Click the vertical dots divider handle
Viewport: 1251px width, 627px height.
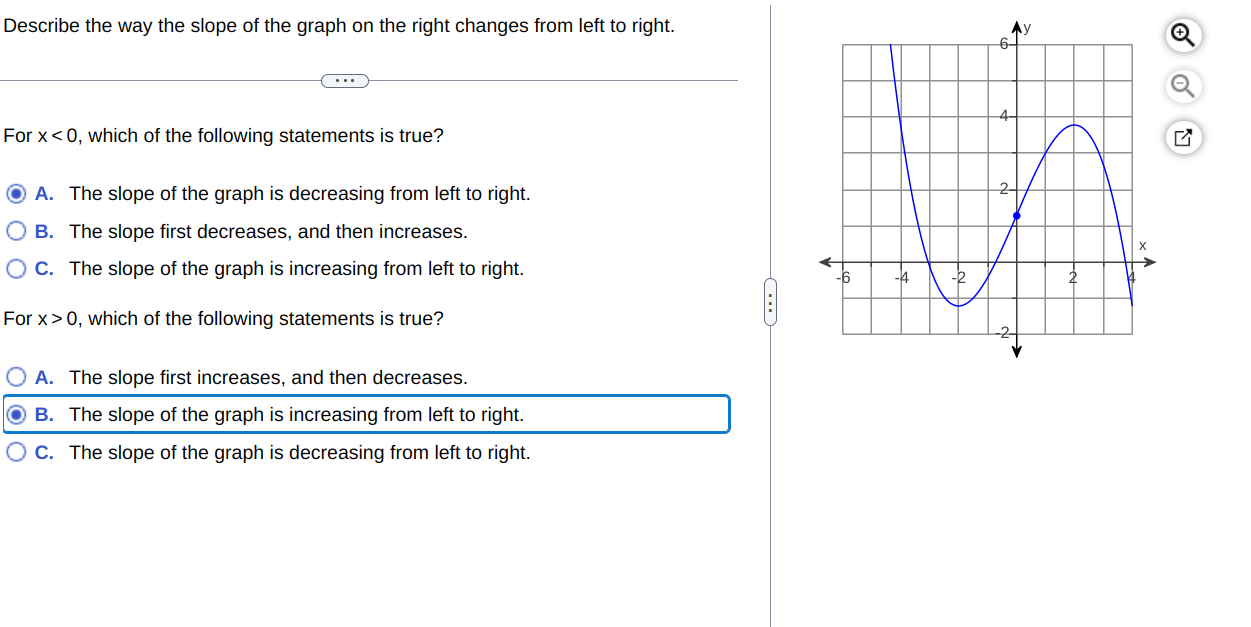coord(770,301)
